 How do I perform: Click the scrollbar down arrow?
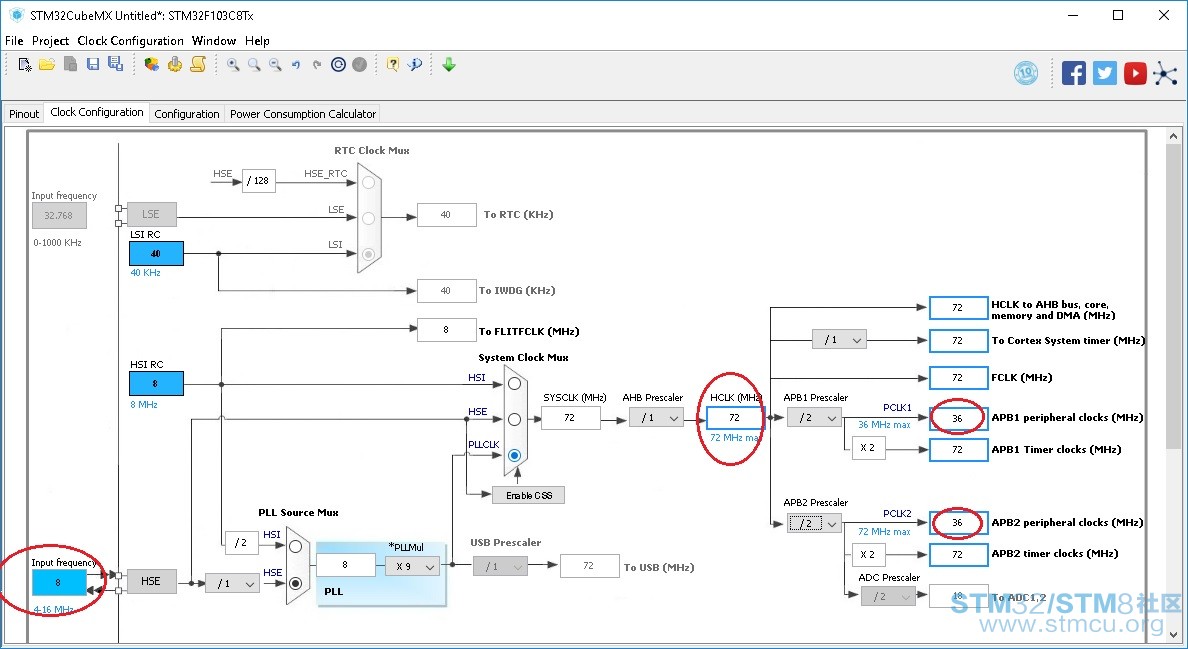point(1173,635)
